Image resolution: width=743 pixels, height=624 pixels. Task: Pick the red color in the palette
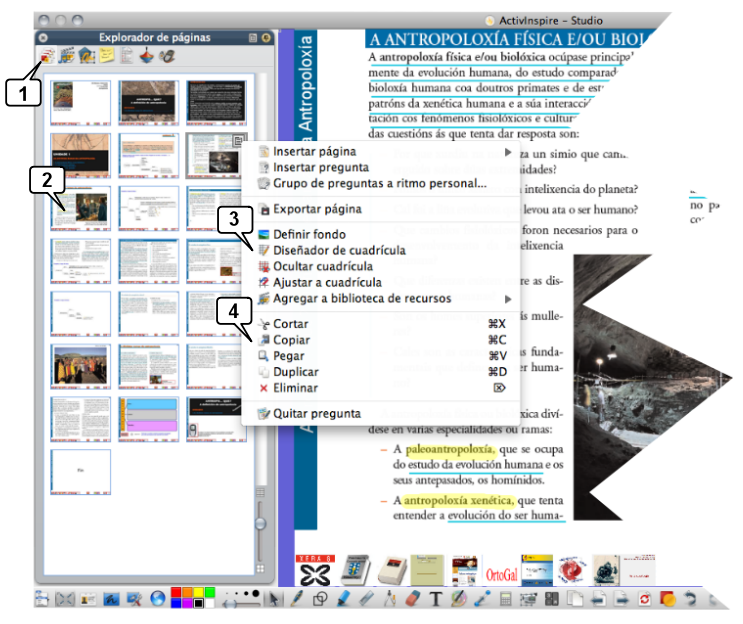(x=177, y=592)
